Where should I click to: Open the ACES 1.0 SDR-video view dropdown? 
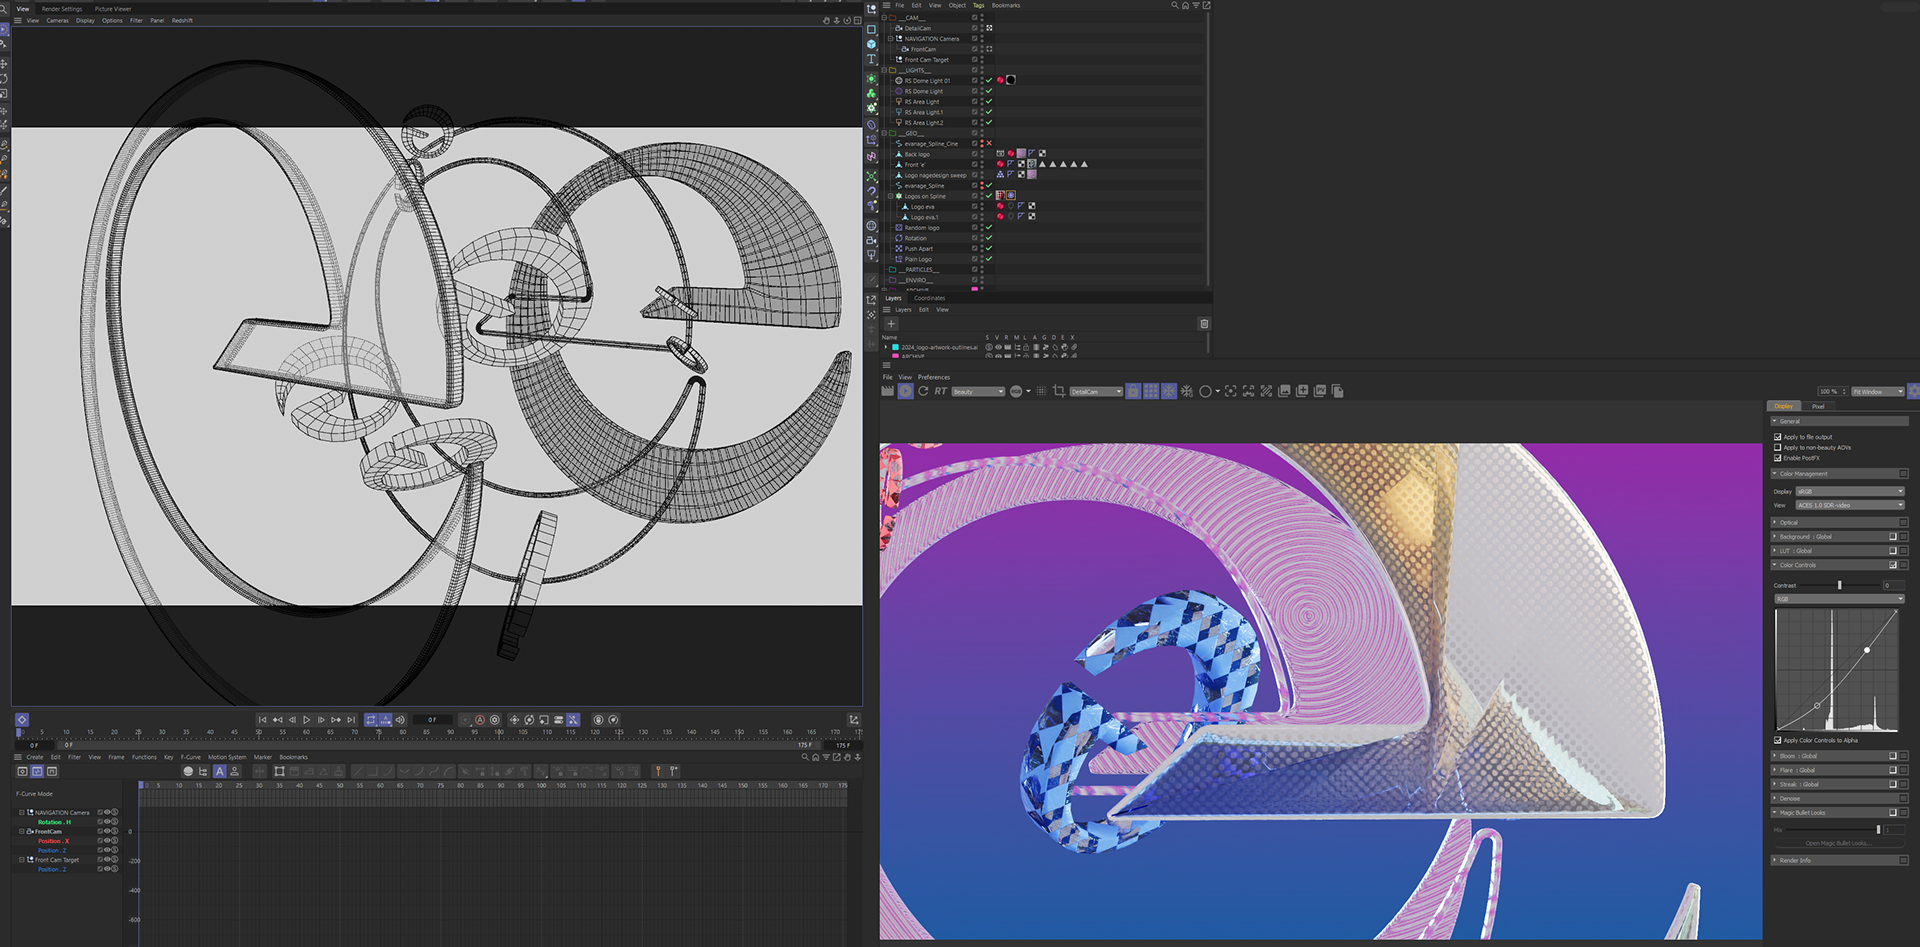pyautogui.click(x=1850, y=505)
